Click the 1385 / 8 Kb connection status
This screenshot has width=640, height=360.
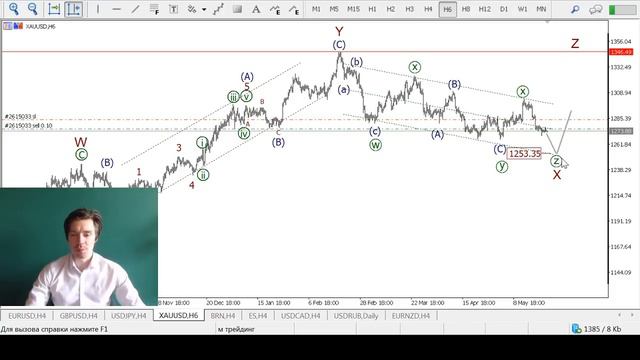pos(597,329)
